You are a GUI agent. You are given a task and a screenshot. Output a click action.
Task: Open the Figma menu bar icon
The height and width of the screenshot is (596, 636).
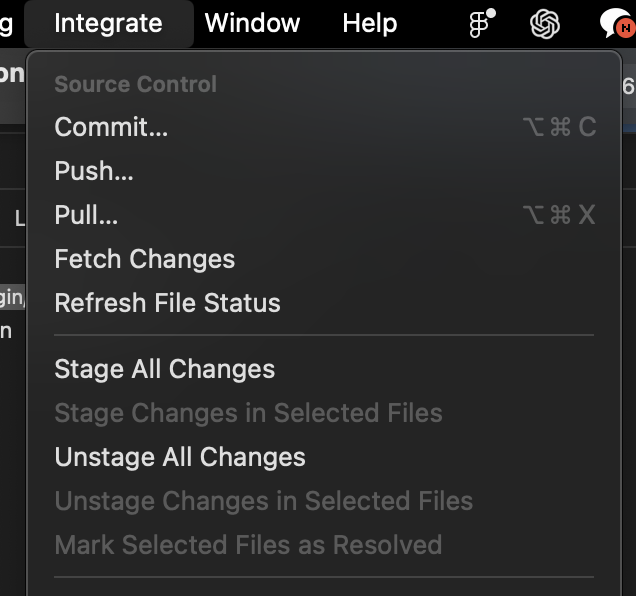(x=482, y=23)
